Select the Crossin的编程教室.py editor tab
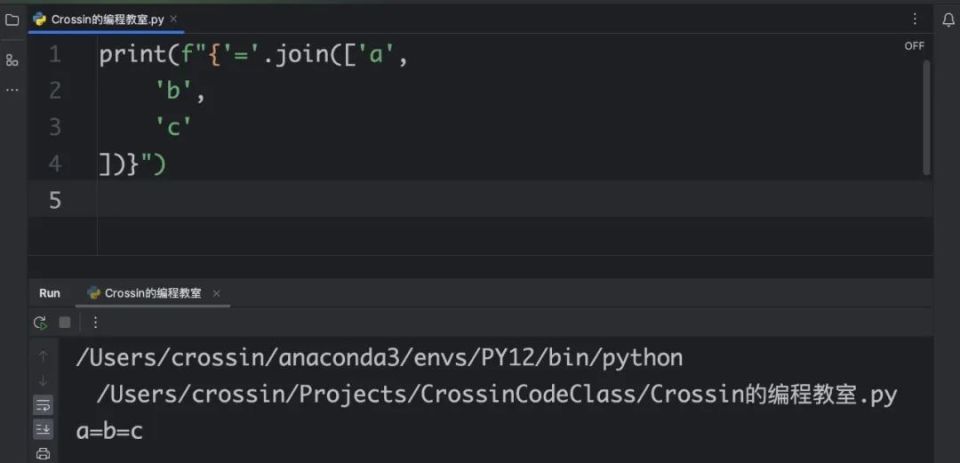 click(100, 20)
